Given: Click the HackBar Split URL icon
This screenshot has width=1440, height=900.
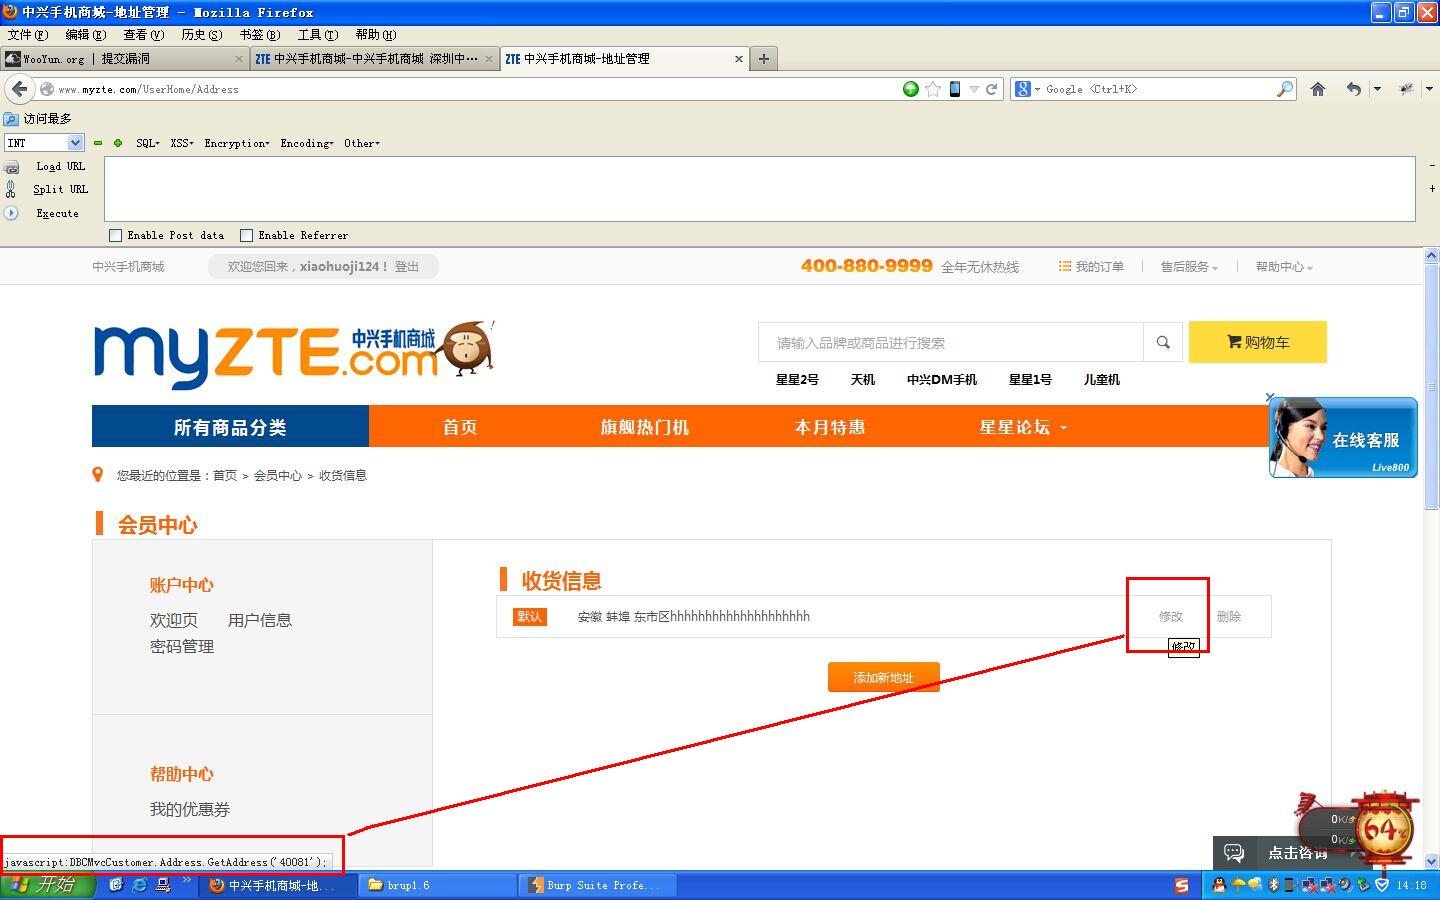Looking at the screenshot, I should (11, 189).
